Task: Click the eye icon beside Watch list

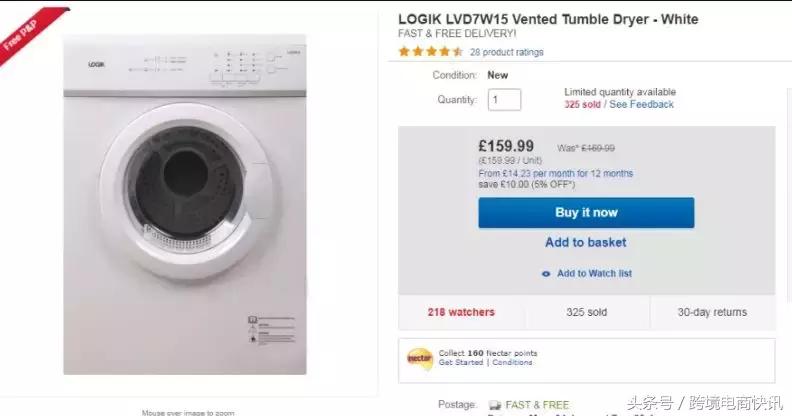Action: click(x=545, y=274)
